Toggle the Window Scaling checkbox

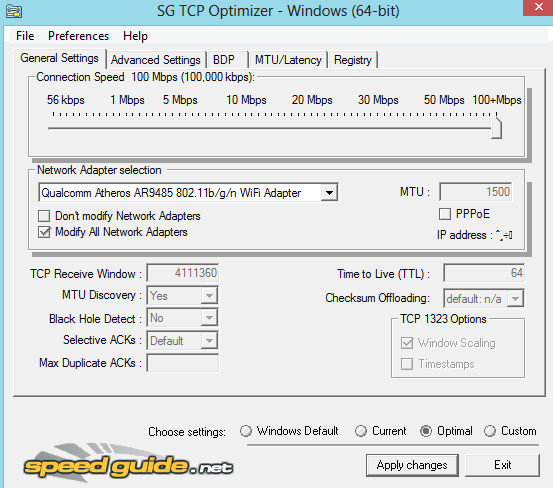tap(407, 343)
